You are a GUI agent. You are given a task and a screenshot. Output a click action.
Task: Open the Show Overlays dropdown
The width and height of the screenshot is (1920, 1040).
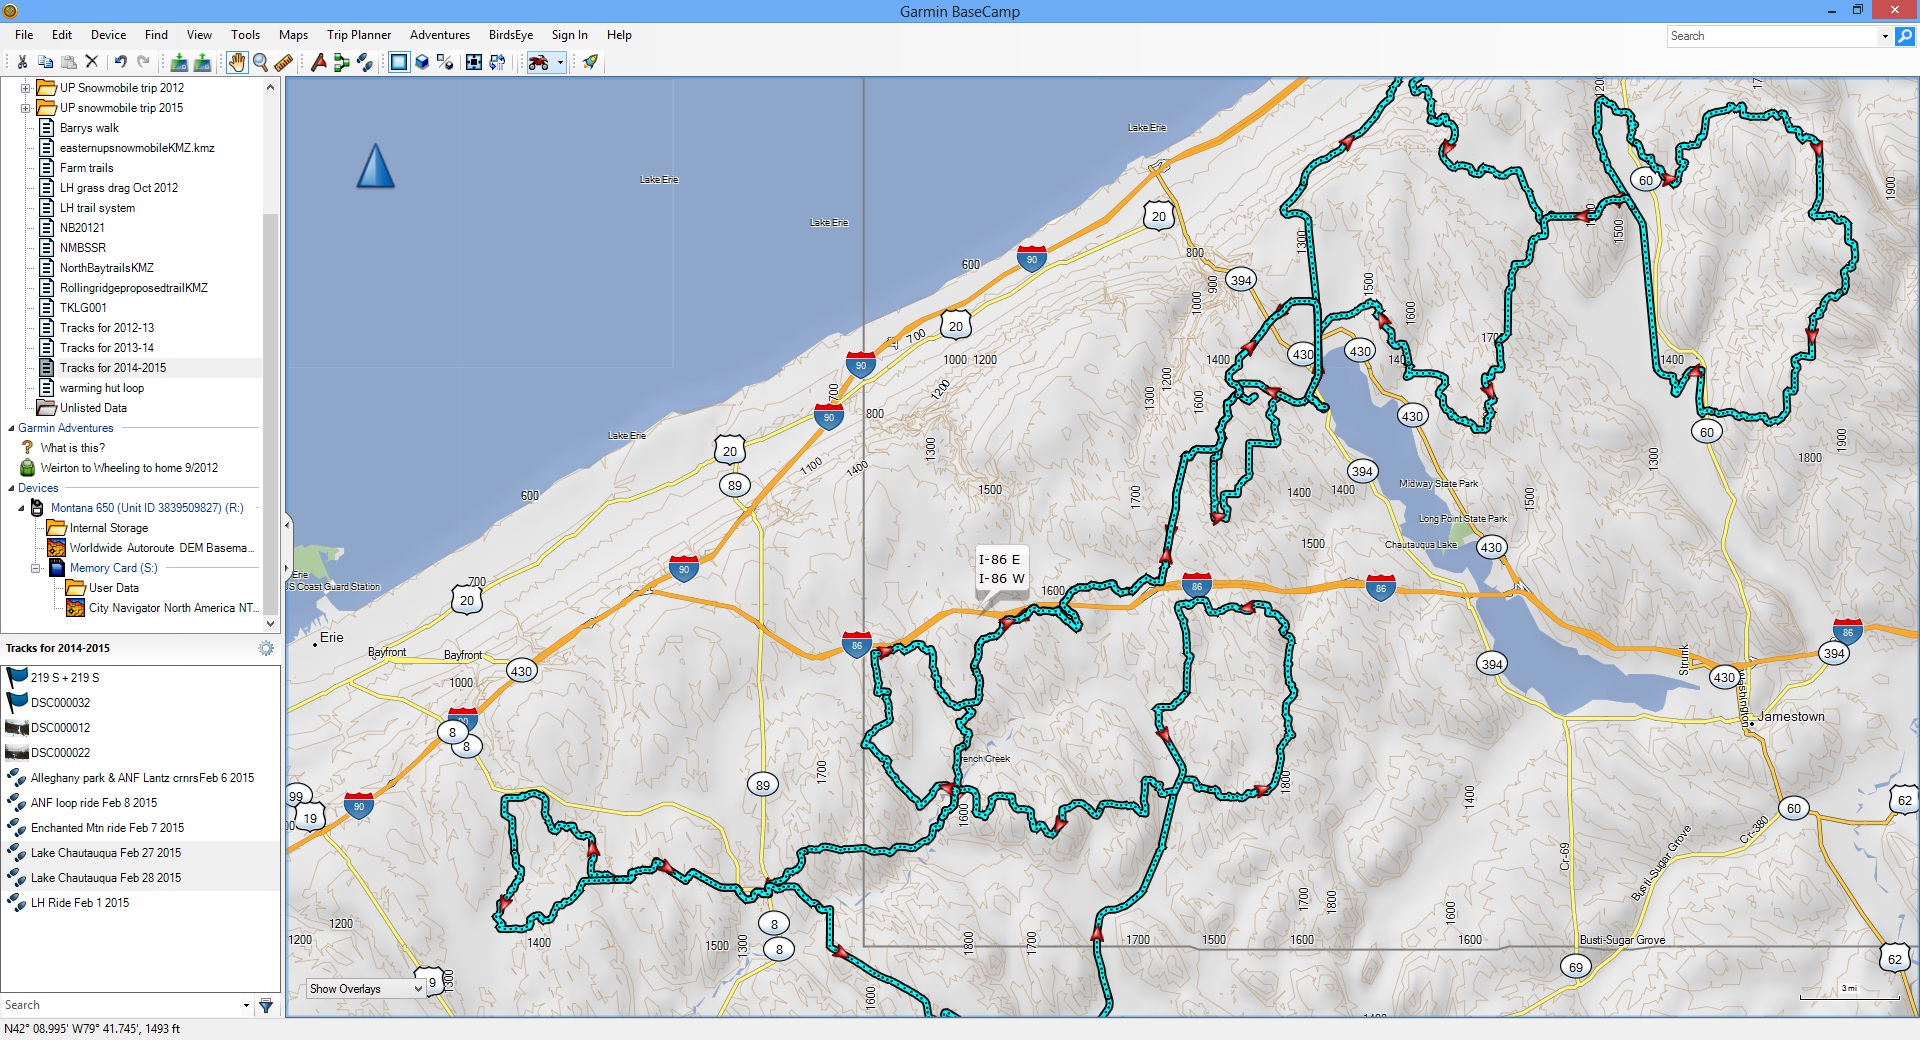pos(367,989)
